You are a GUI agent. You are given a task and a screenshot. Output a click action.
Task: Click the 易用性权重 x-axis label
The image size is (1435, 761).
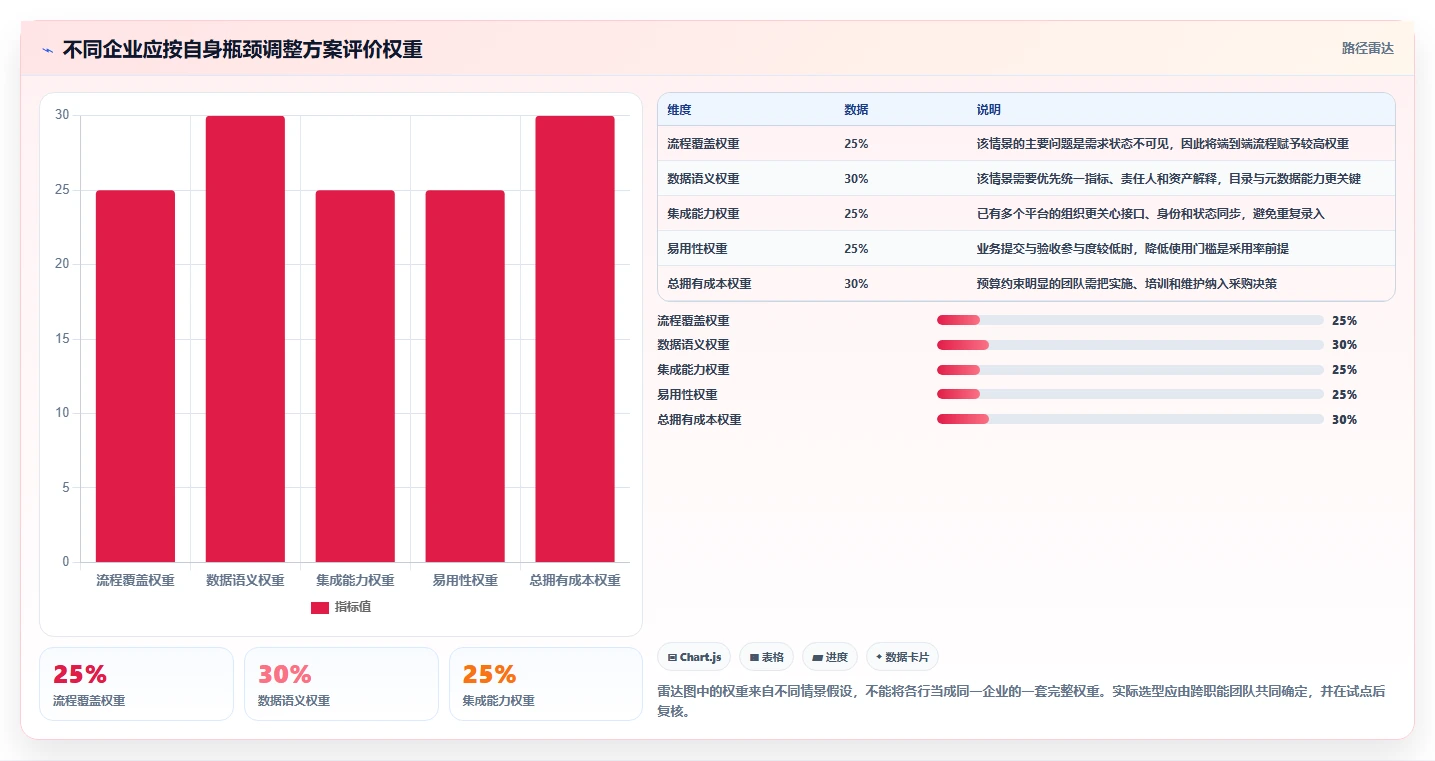[465, 581]
